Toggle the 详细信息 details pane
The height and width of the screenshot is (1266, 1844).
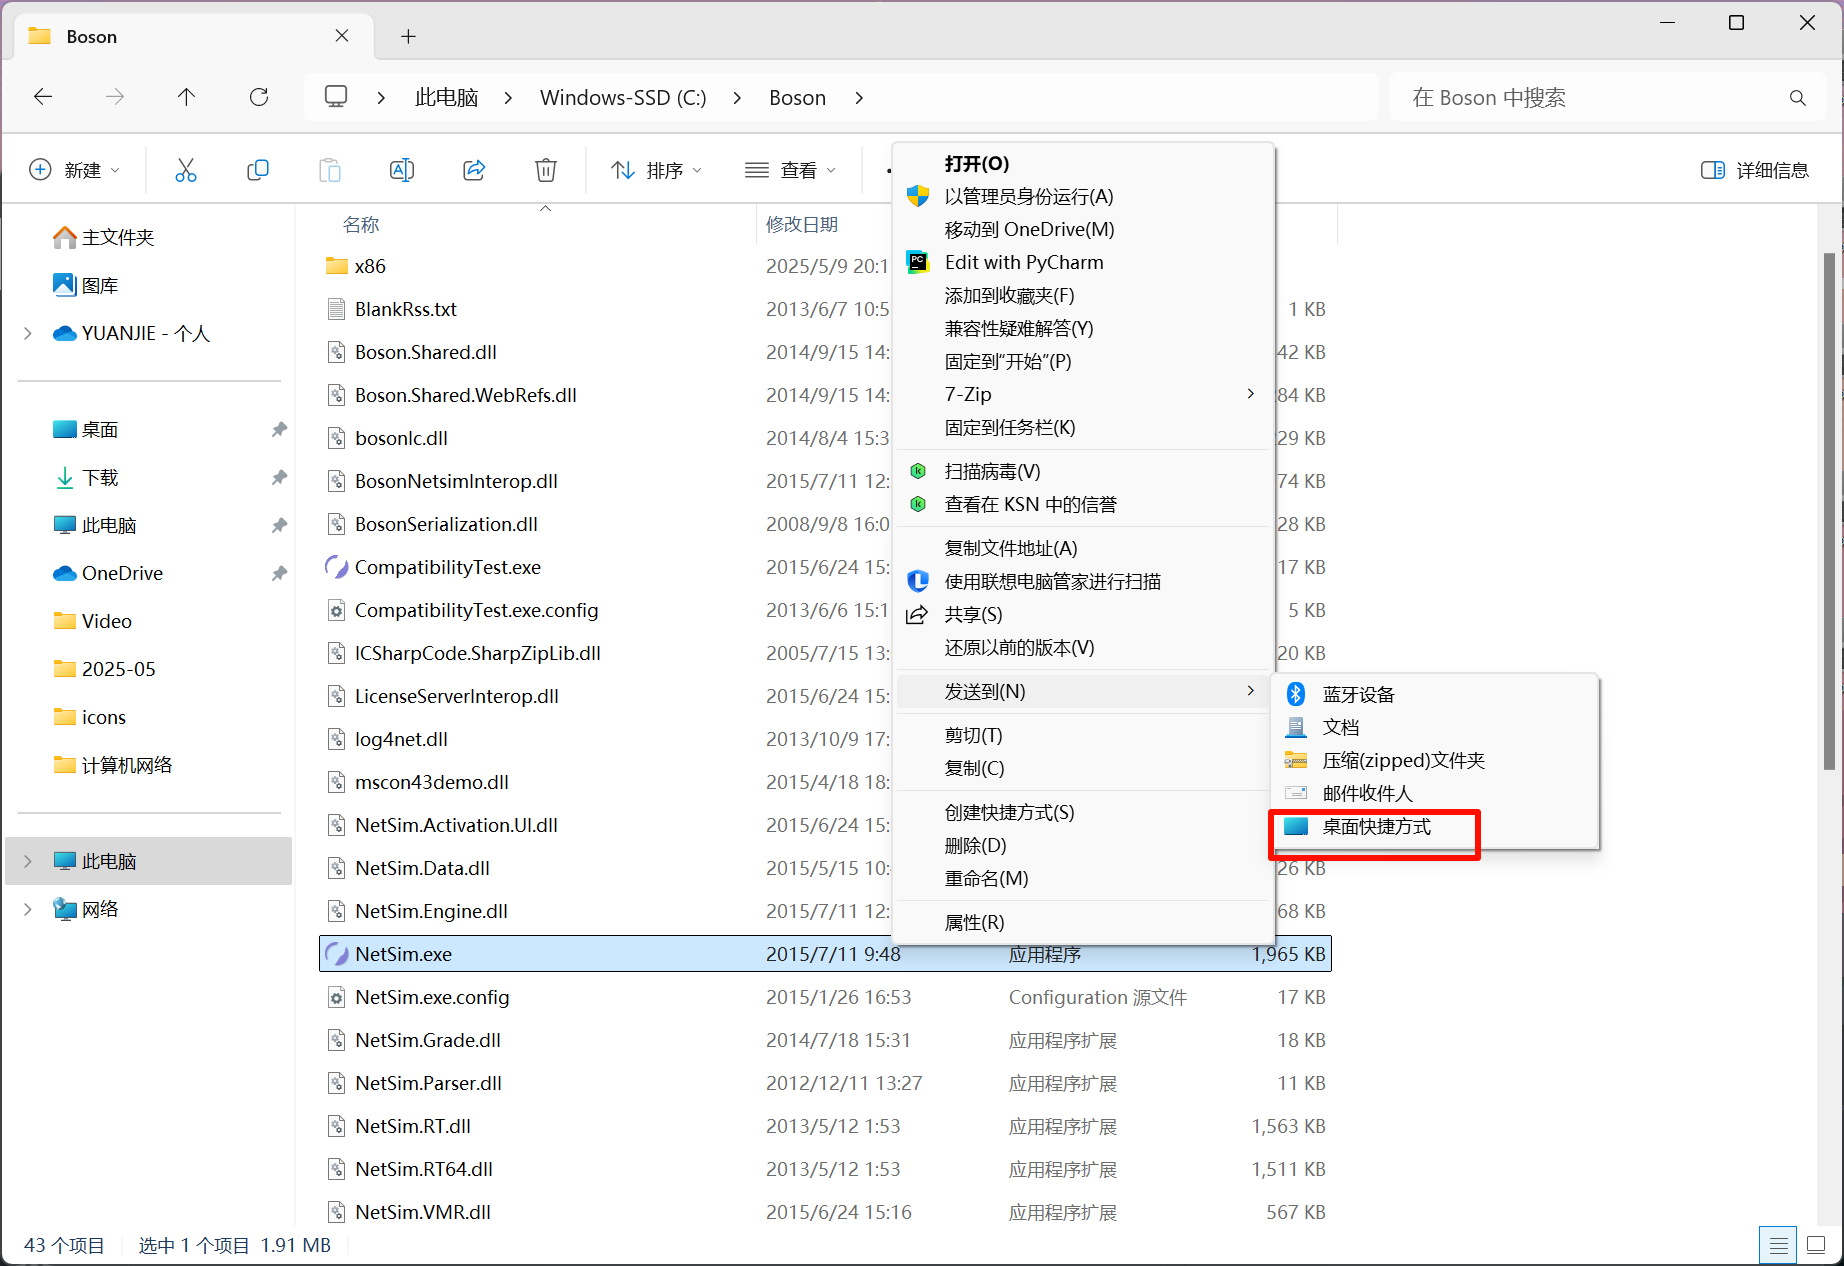1755,170
